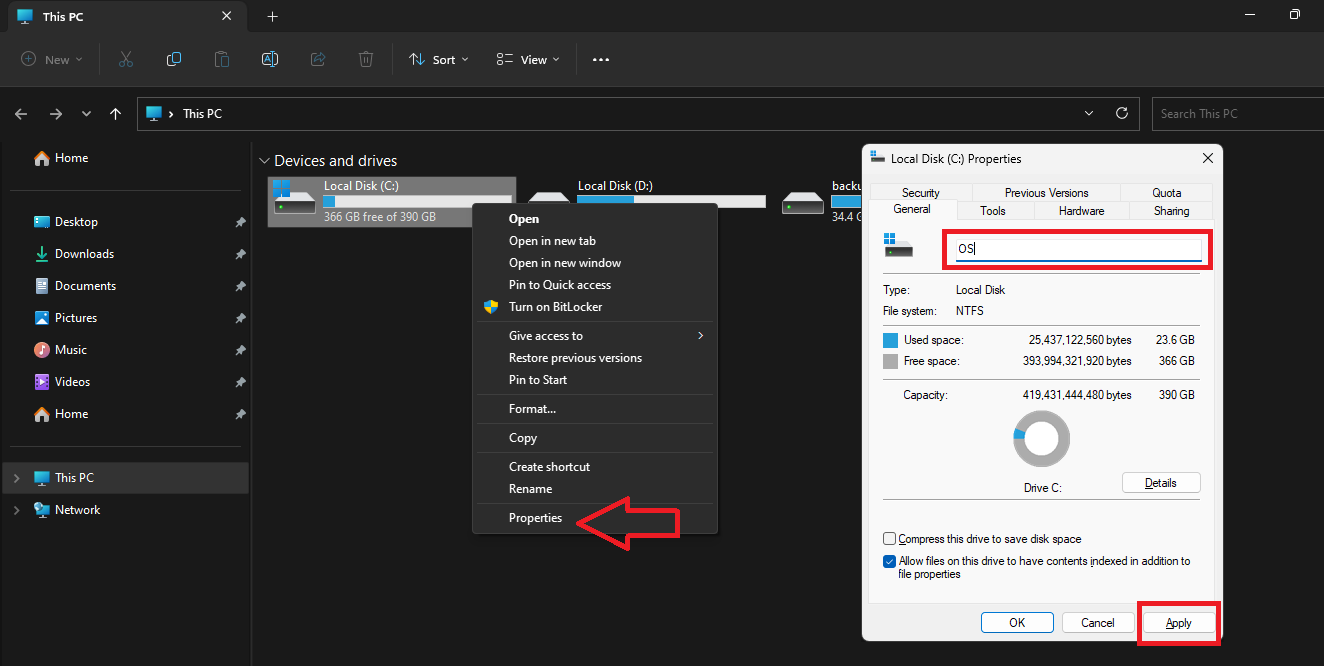Click the drive label text field
Screen dimensions: 1324x666
[1077, 249]
